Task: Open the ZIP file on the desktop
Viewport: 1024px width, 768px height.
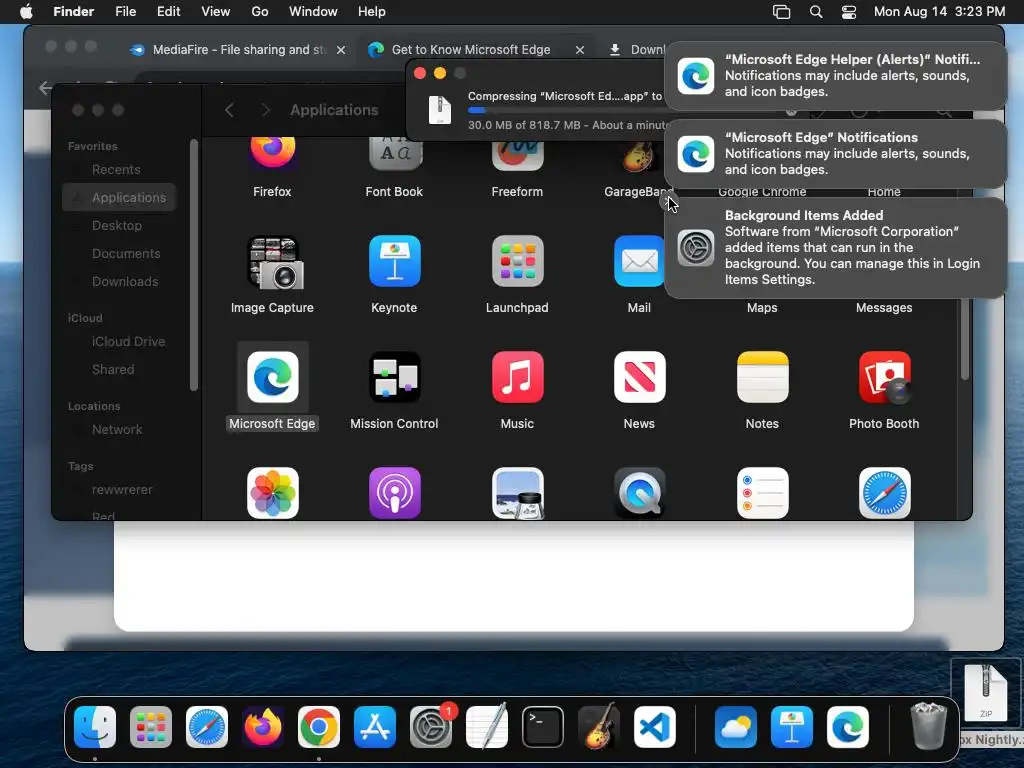Action: tap(986, 693)
